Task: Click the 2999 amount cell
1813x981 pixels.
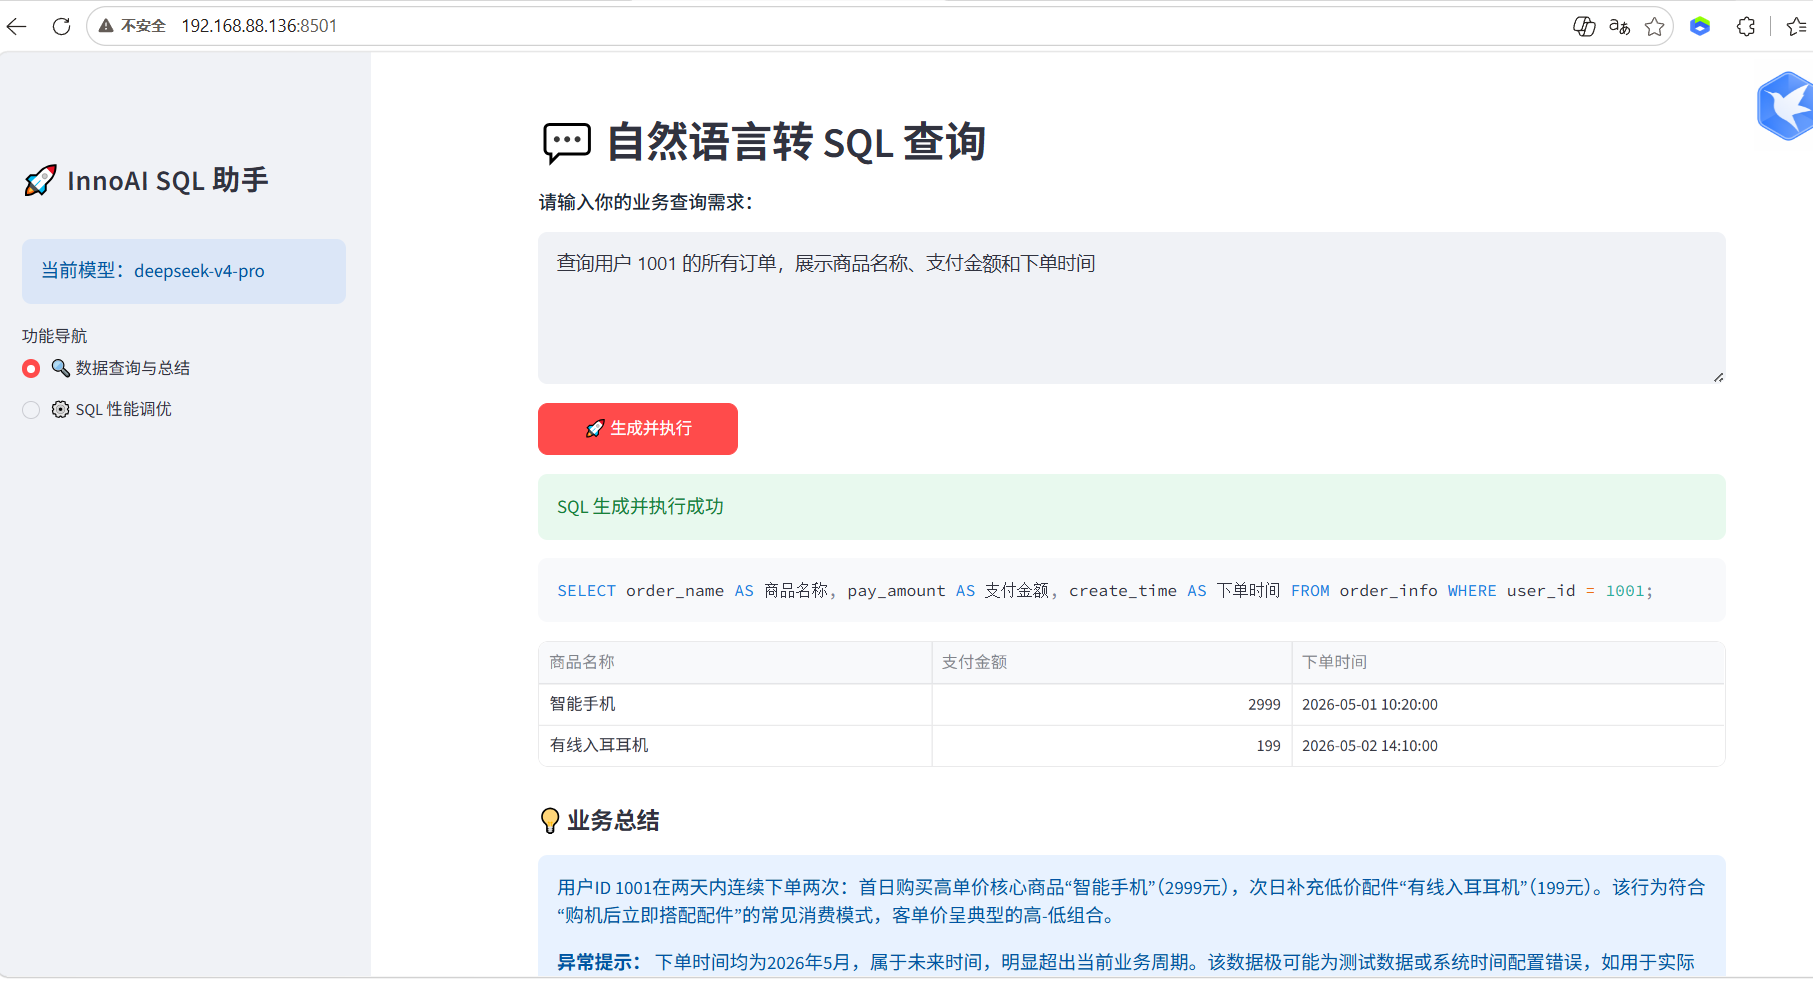Action: [1112, 704]
